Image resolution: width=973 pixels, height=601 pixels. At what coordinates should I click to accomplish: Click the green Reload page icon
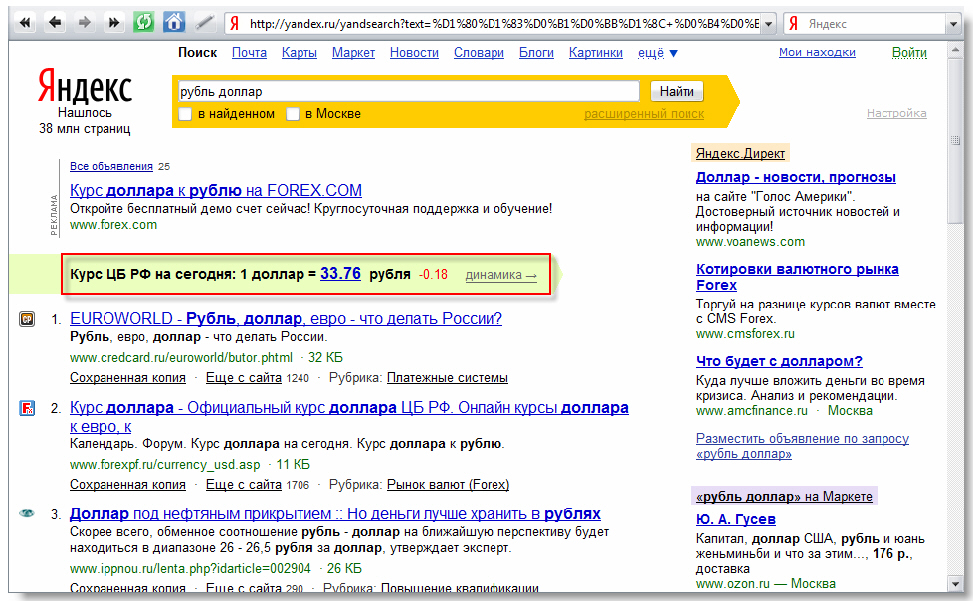[144, 22]
